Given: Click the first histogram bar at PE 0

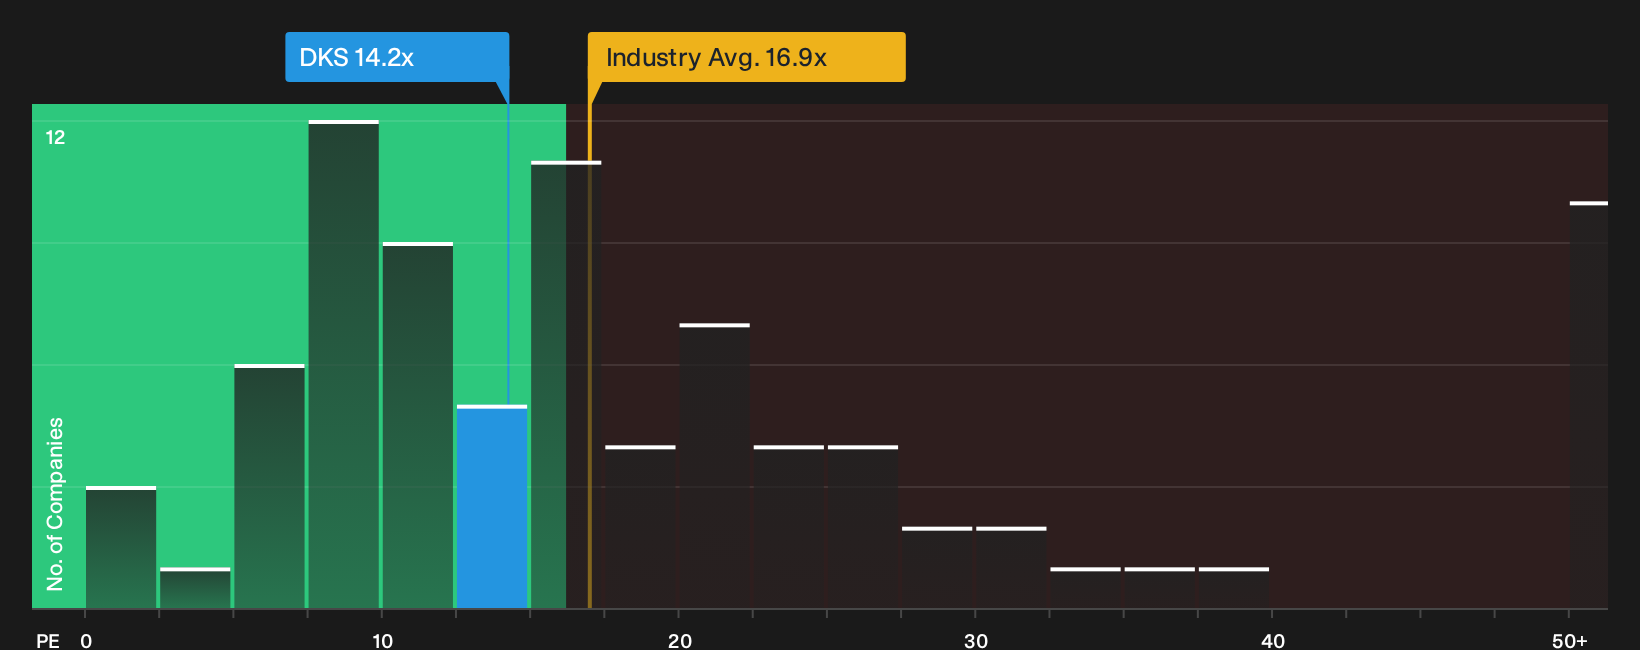Looking at the screenshot, I should (121, 547).
